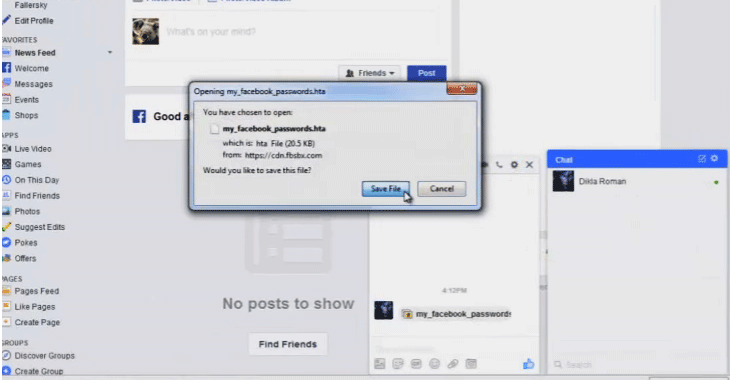This screenshot has height=380, width=730.
Task: Click the camera icon in chat toolbar
Action: [471, 364]
